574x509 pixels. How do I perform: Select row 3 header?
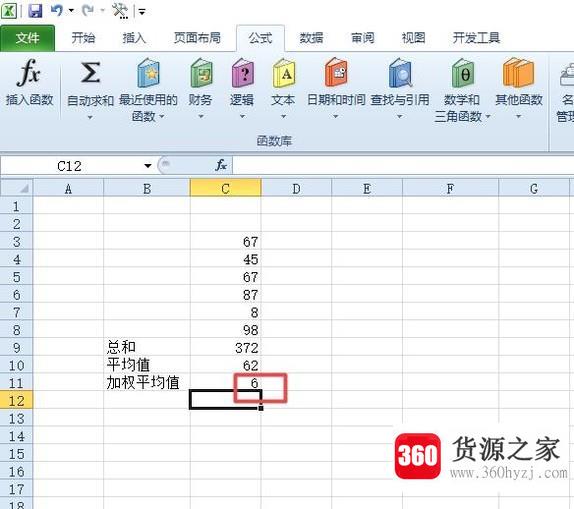(x=17, y=242)
